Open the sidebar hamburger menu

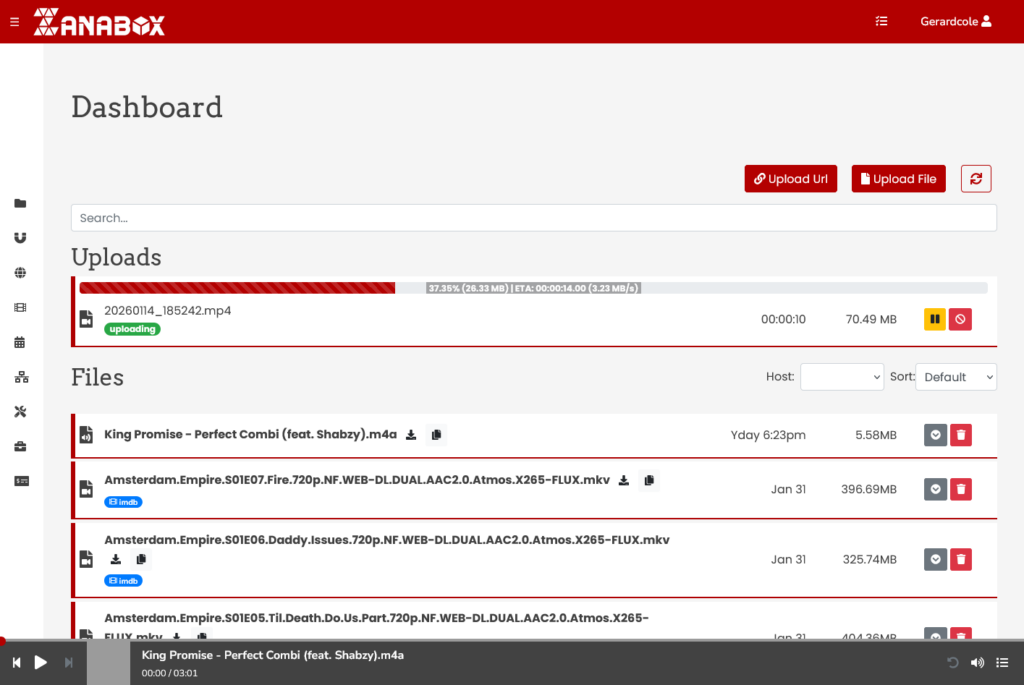click(x=13, y=20)
